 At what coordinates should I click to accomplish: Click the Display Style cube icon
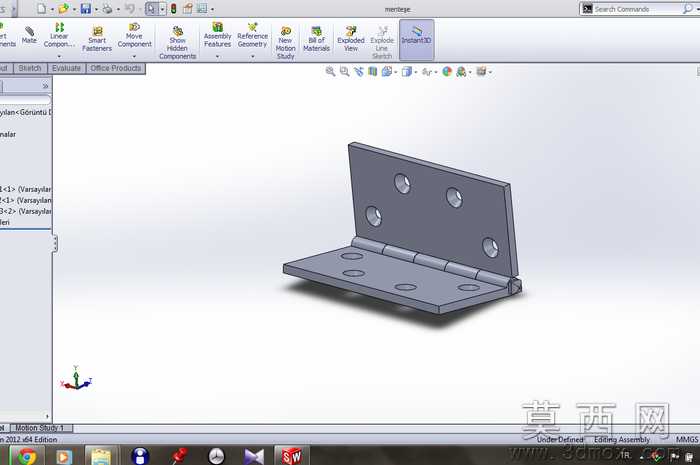[x=406, y=71]
